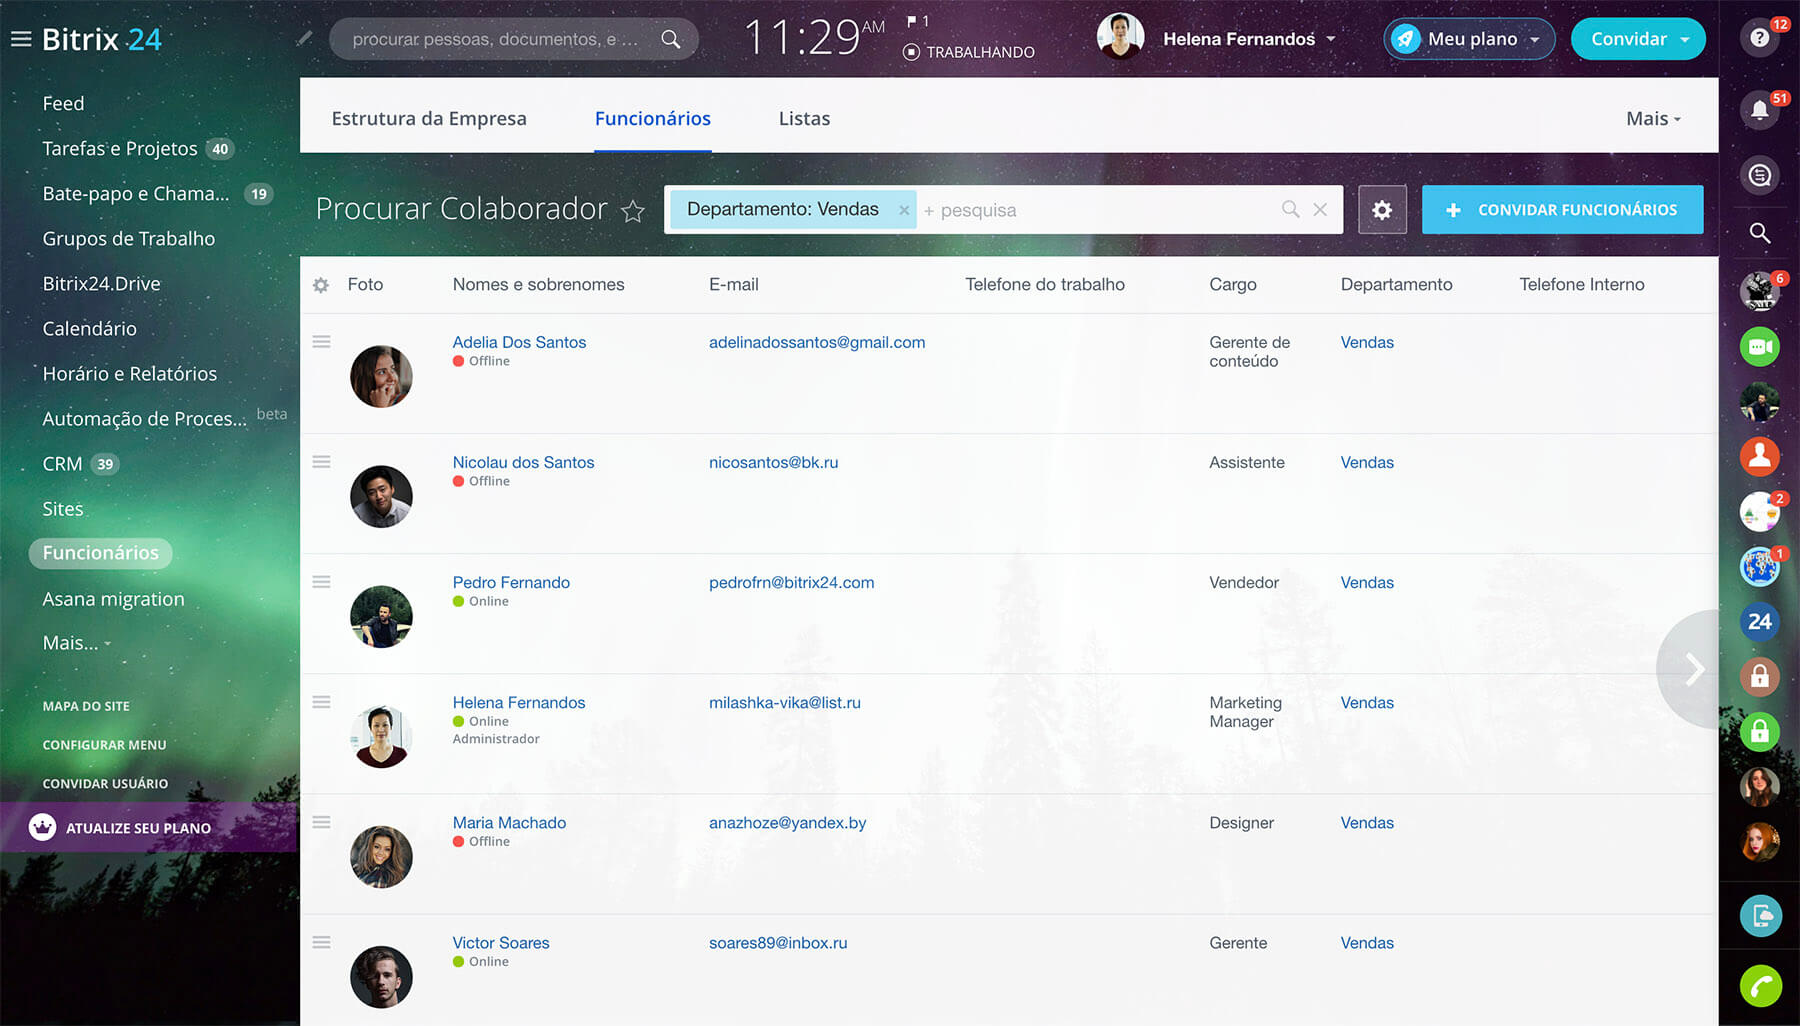Open filter settings gear button
Screen dimensions: 1800x1026
click(1382, 210)
